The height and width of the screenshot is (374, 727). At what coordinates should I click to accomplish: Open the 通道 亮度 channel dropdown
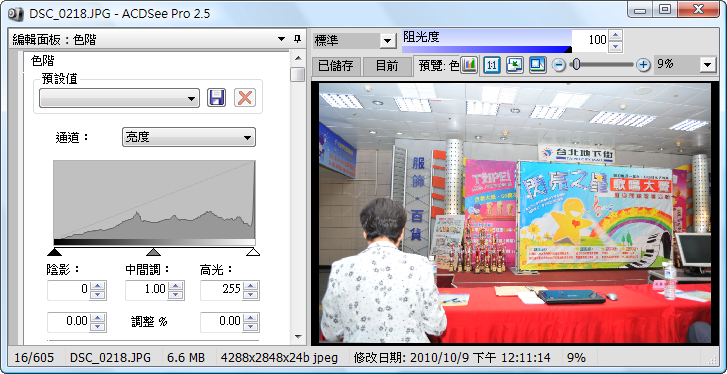189,137
